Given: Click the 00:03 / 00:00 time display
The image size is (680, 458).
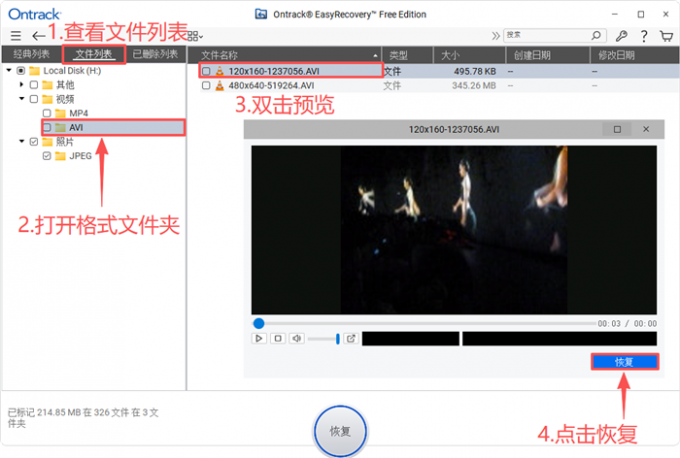Looking at the screenshot, I should pyautogui.click(x=627, y=324).
